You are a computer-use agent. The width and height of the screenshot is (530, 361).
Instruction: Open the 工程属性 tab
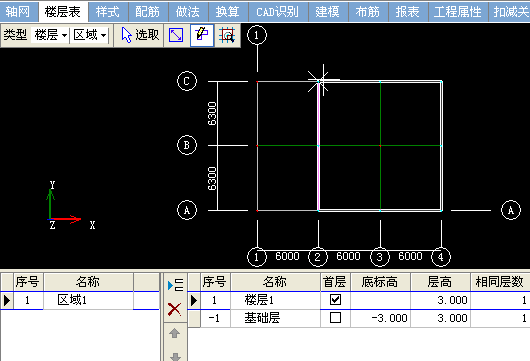click(458, 12)
